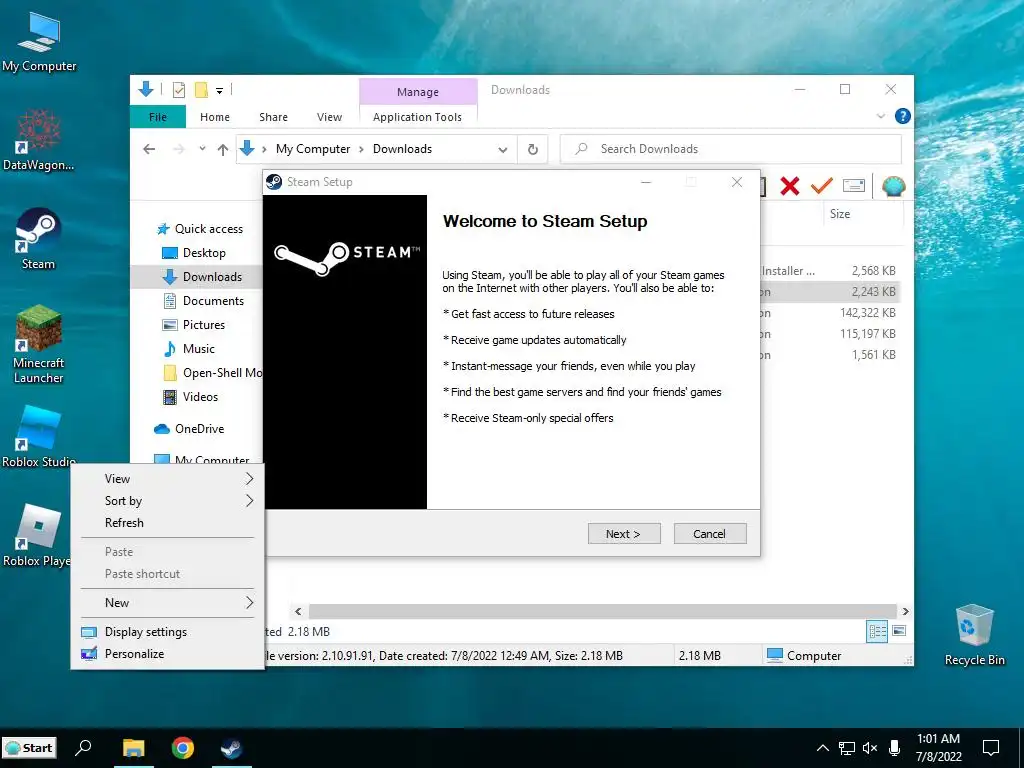
Task: Open Application Tools ribbon tab
Action: pos(417,117)
